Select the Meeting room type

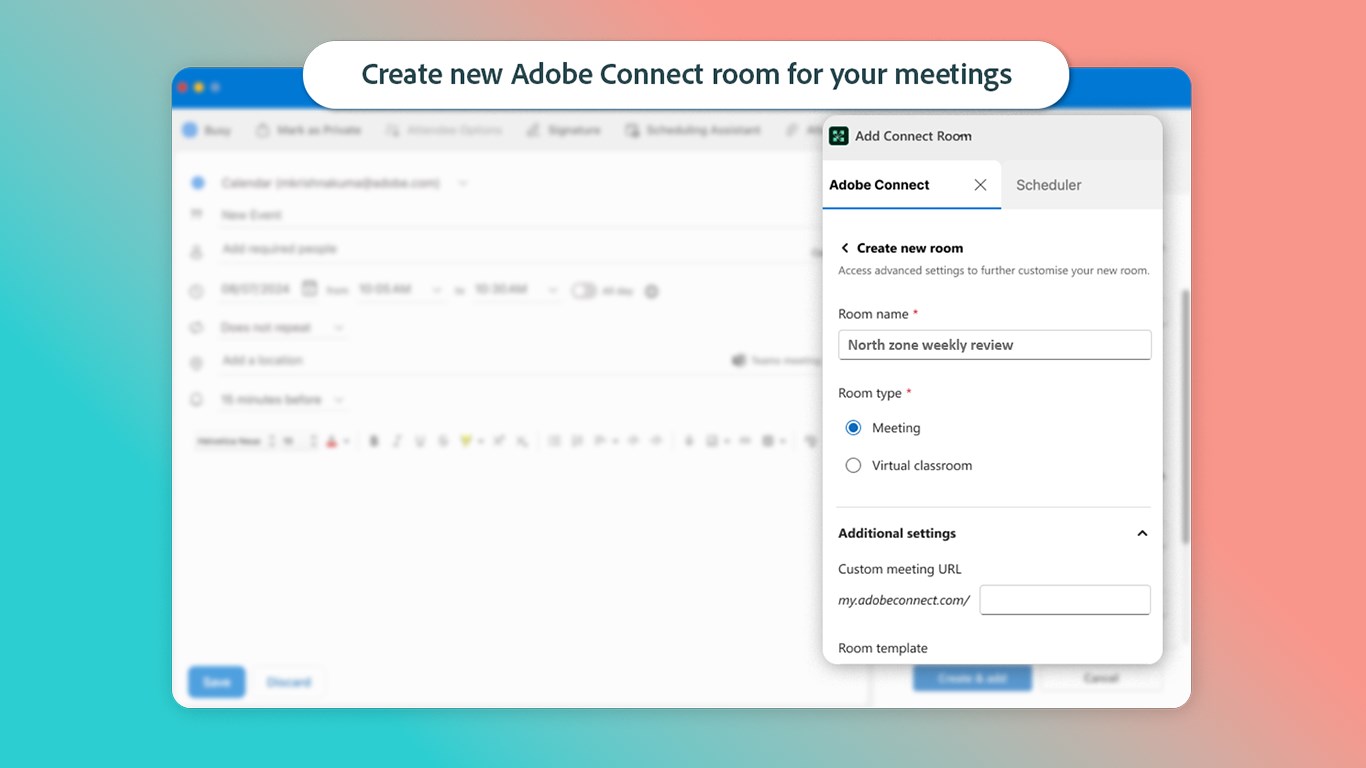click(x=853, y=428)
